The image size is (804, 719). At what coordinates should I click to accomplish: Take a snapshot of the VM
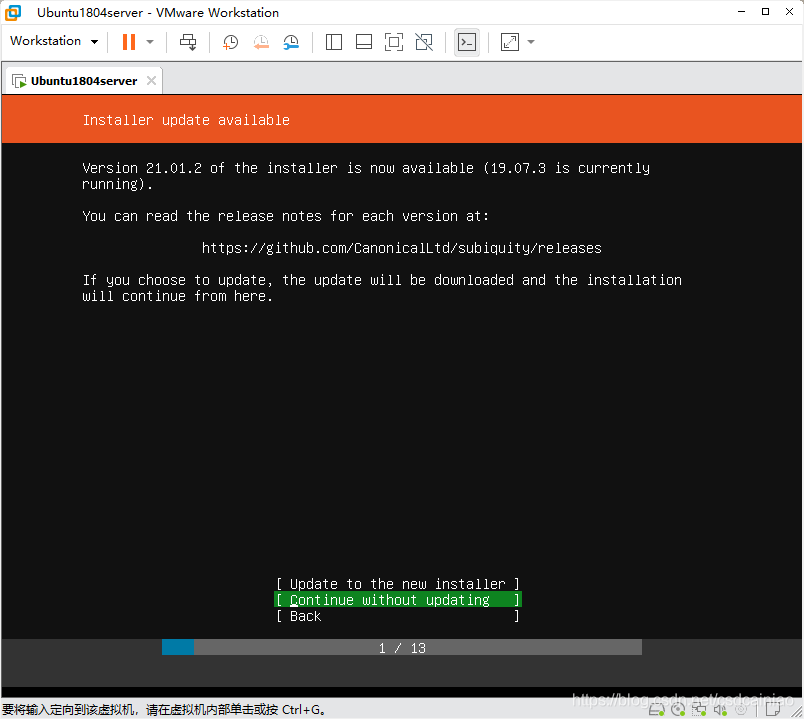point(230,42)
